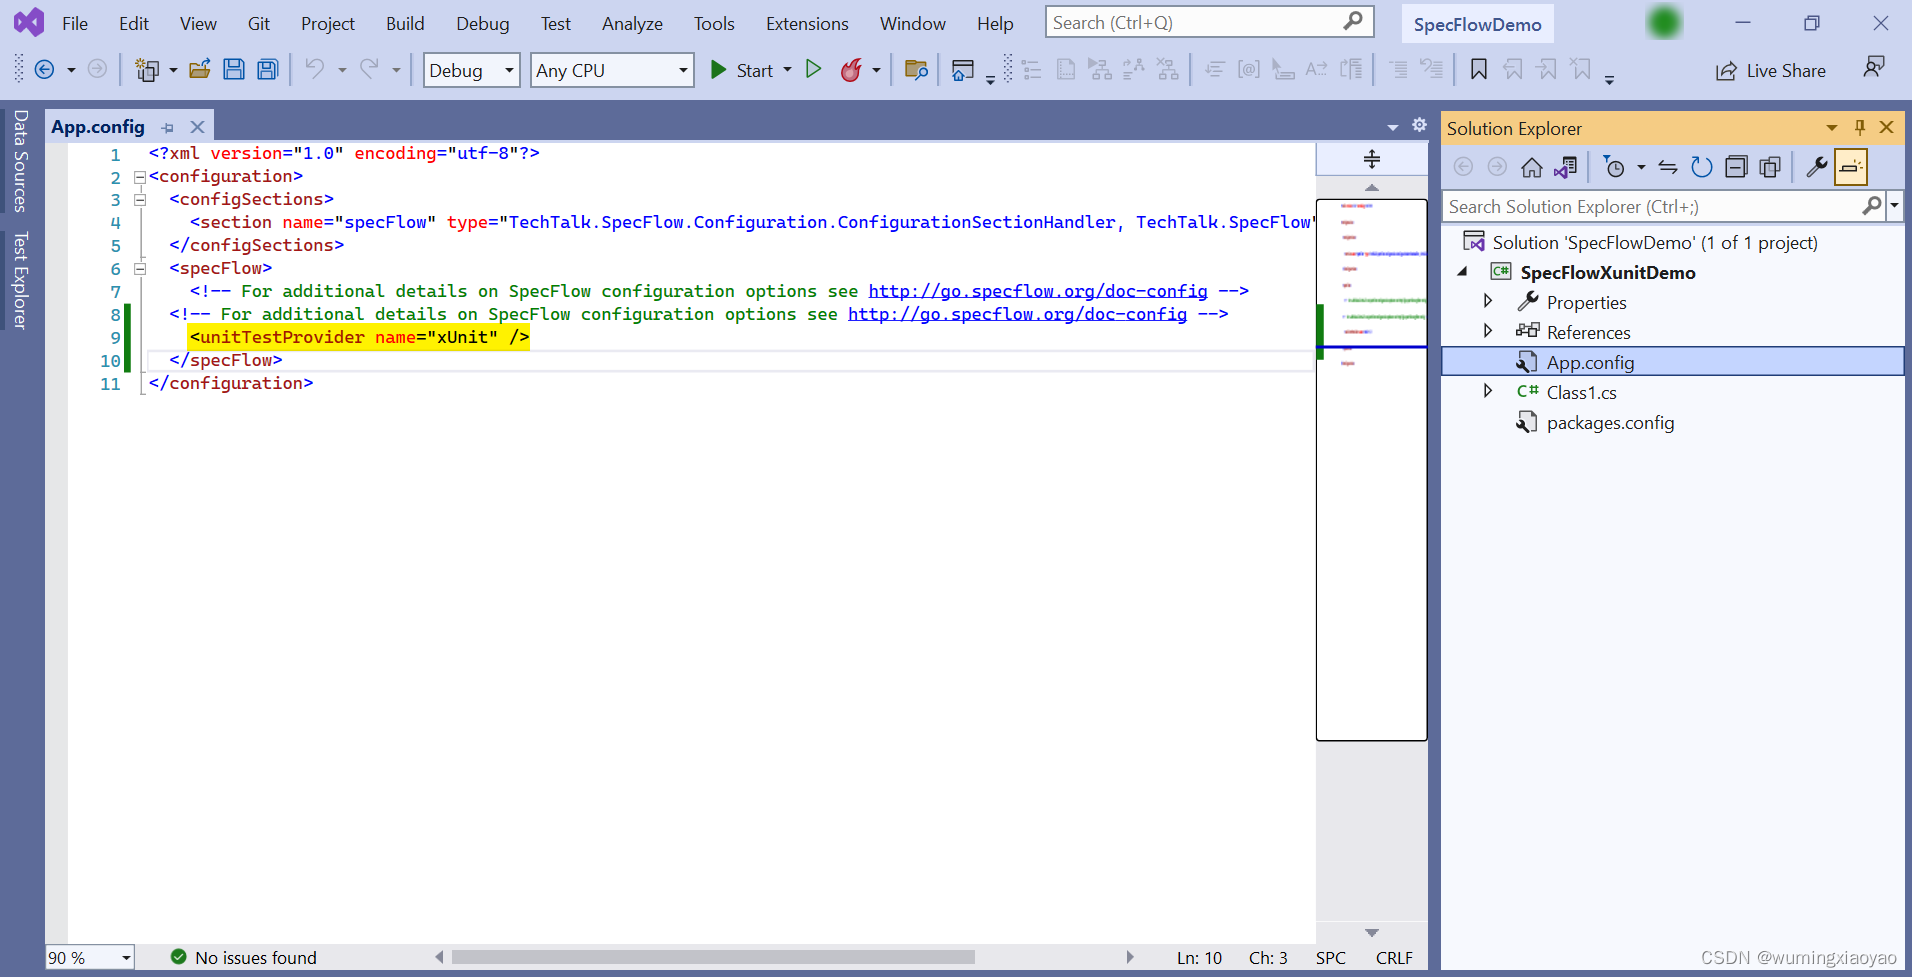
Task: Expand the Properties node
Action: [1488, 301]
